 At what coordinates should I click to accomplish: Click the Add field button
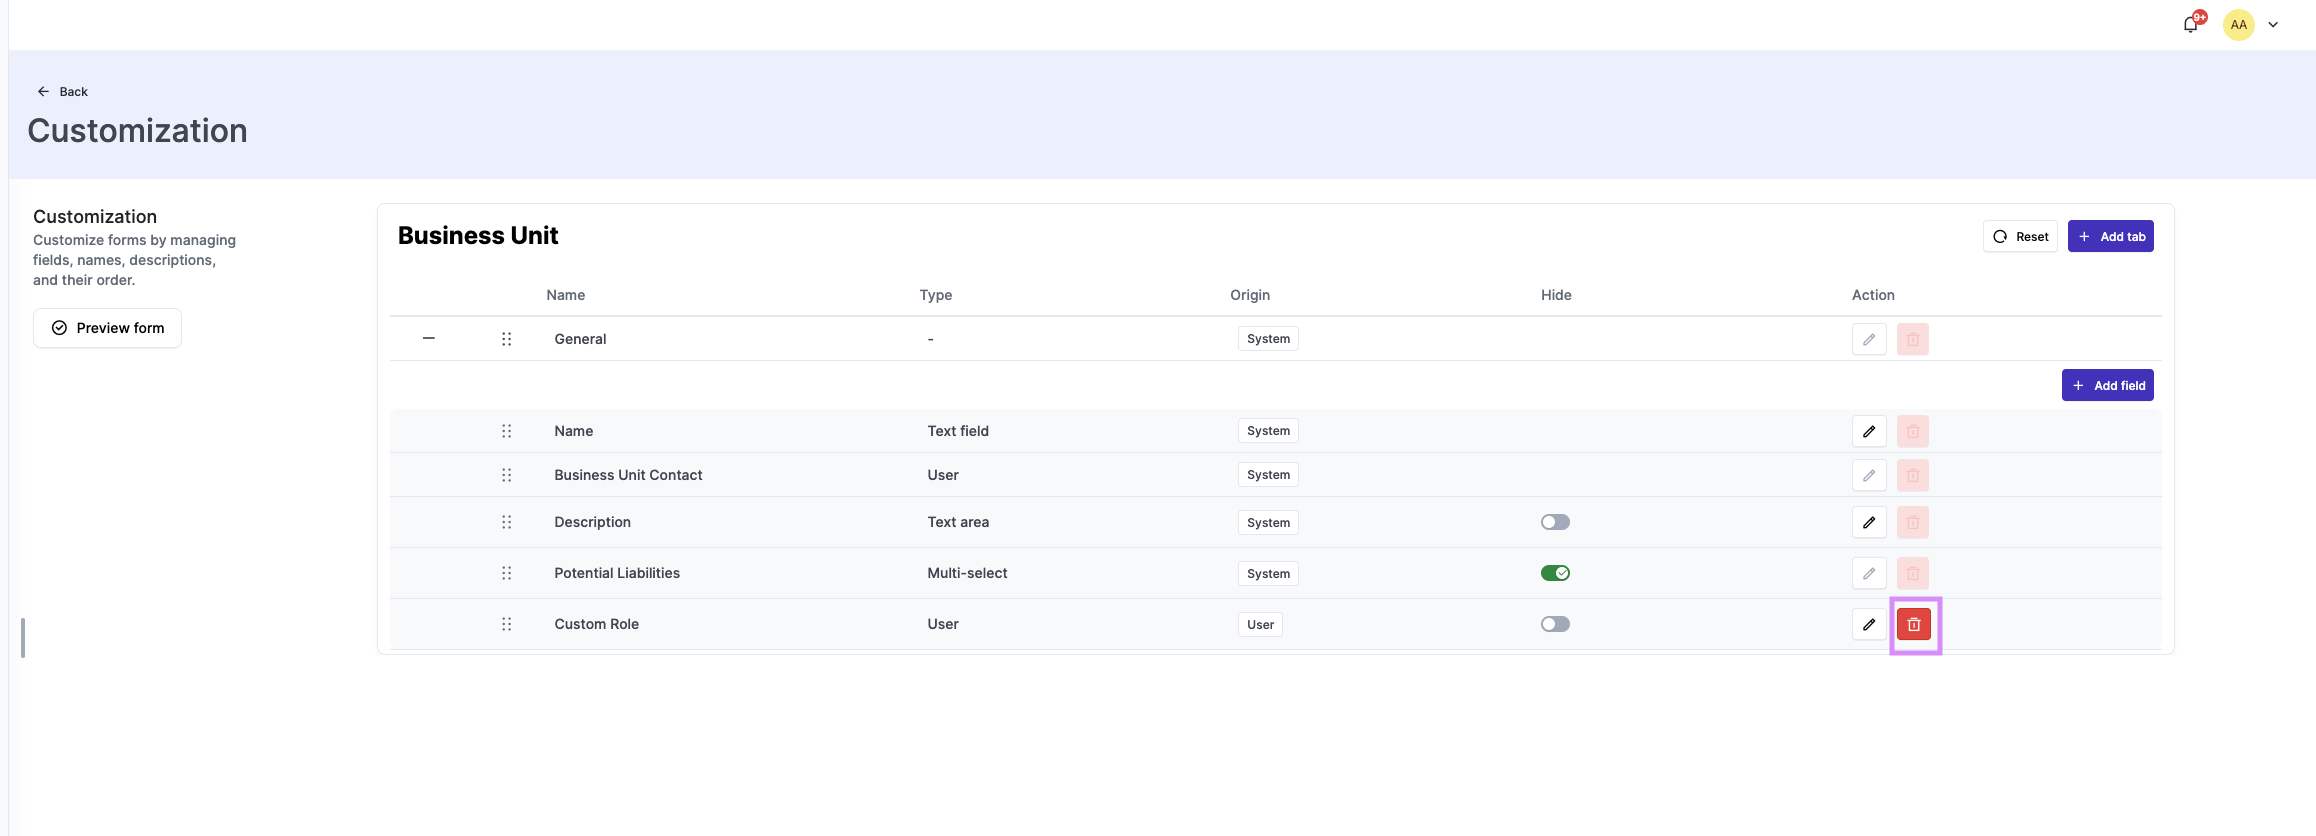(x=2107, y=386)
